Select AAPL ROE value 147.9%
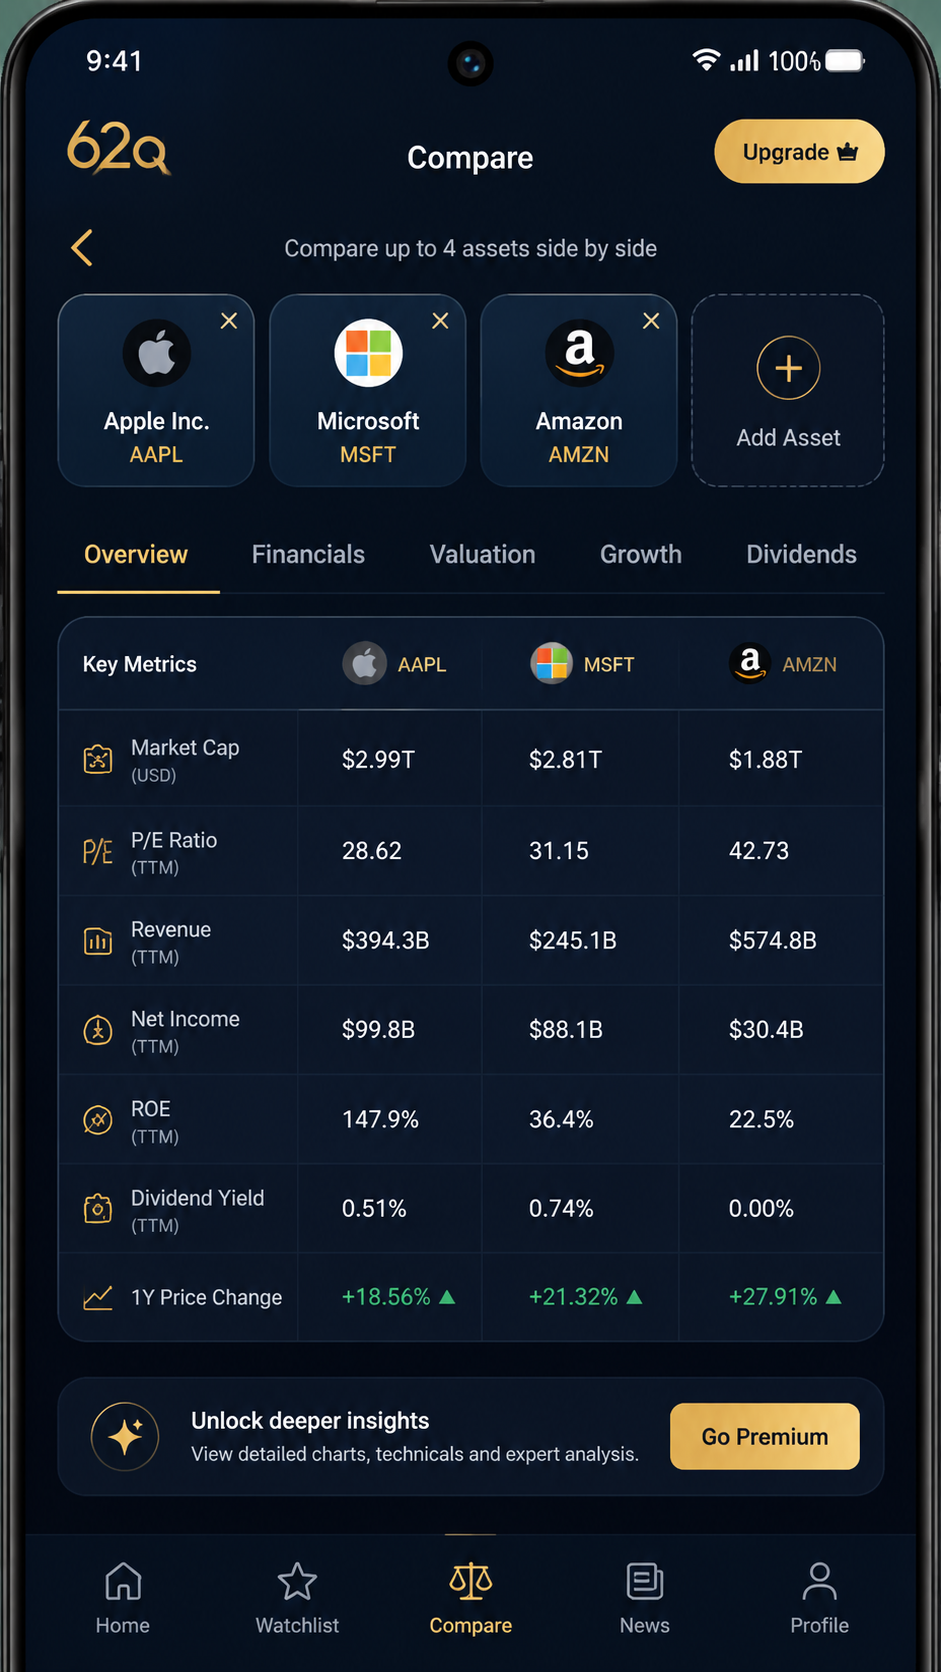 click(x=380, y=1120)
